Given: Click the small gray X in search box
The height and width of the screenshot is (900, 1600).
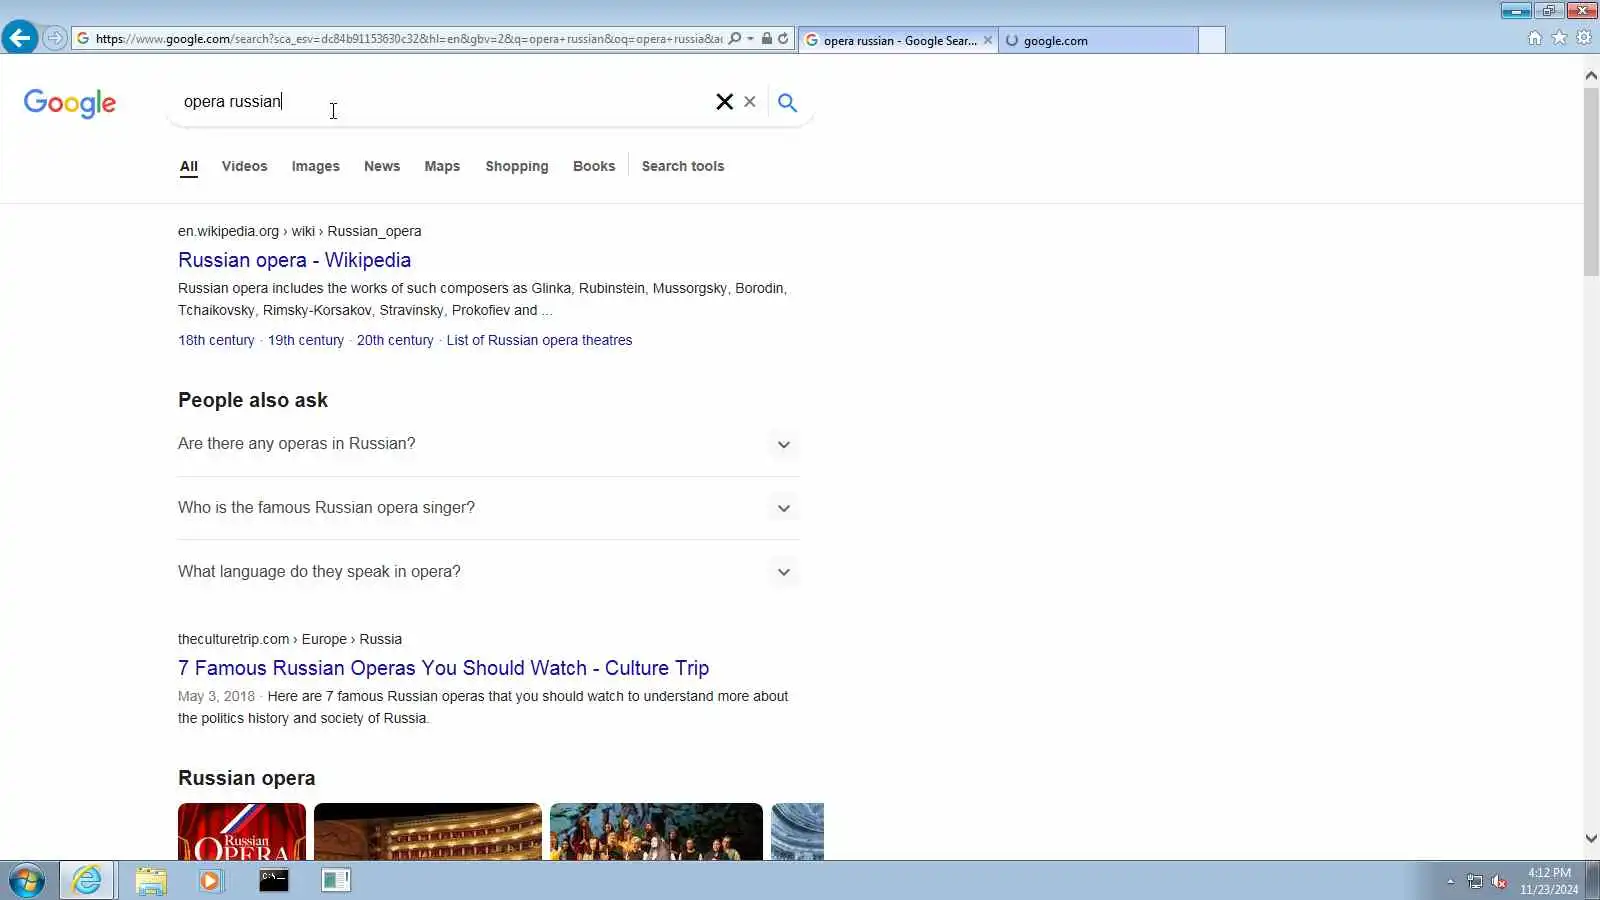Looking at the screenshot, I should tap(750, 102).
